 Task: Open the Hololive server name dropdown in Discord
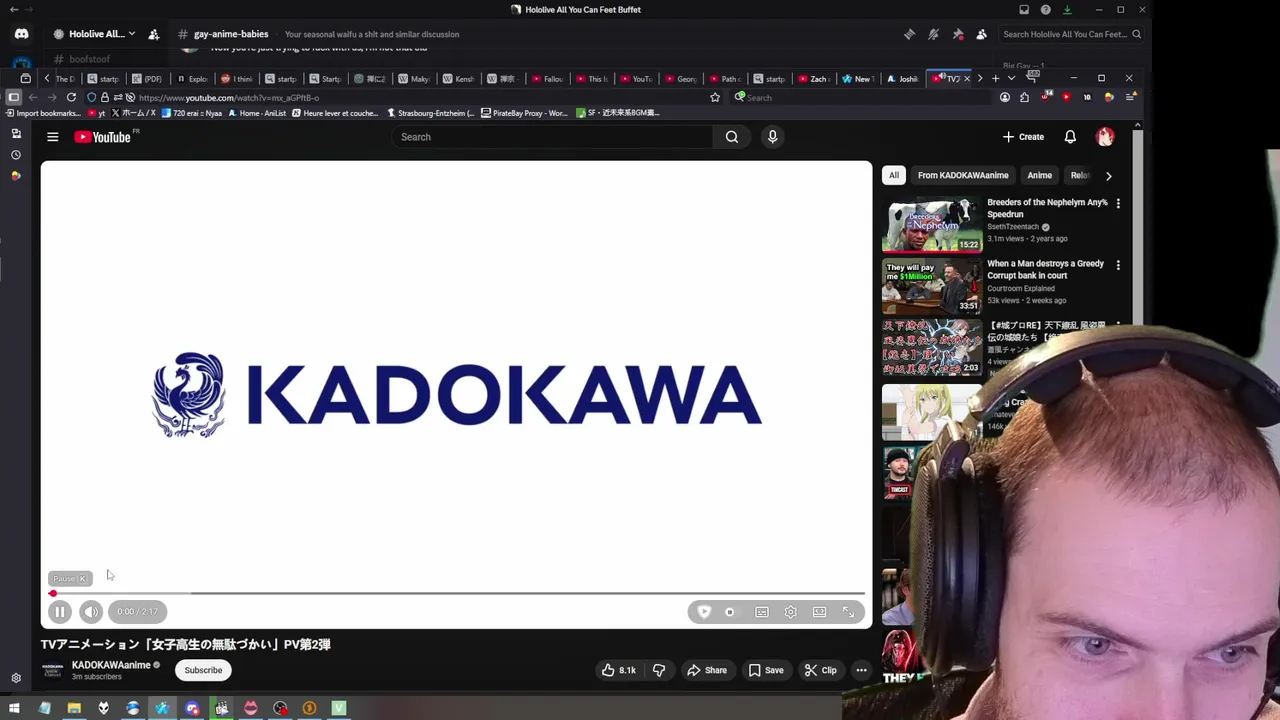[x=96, y=34]
